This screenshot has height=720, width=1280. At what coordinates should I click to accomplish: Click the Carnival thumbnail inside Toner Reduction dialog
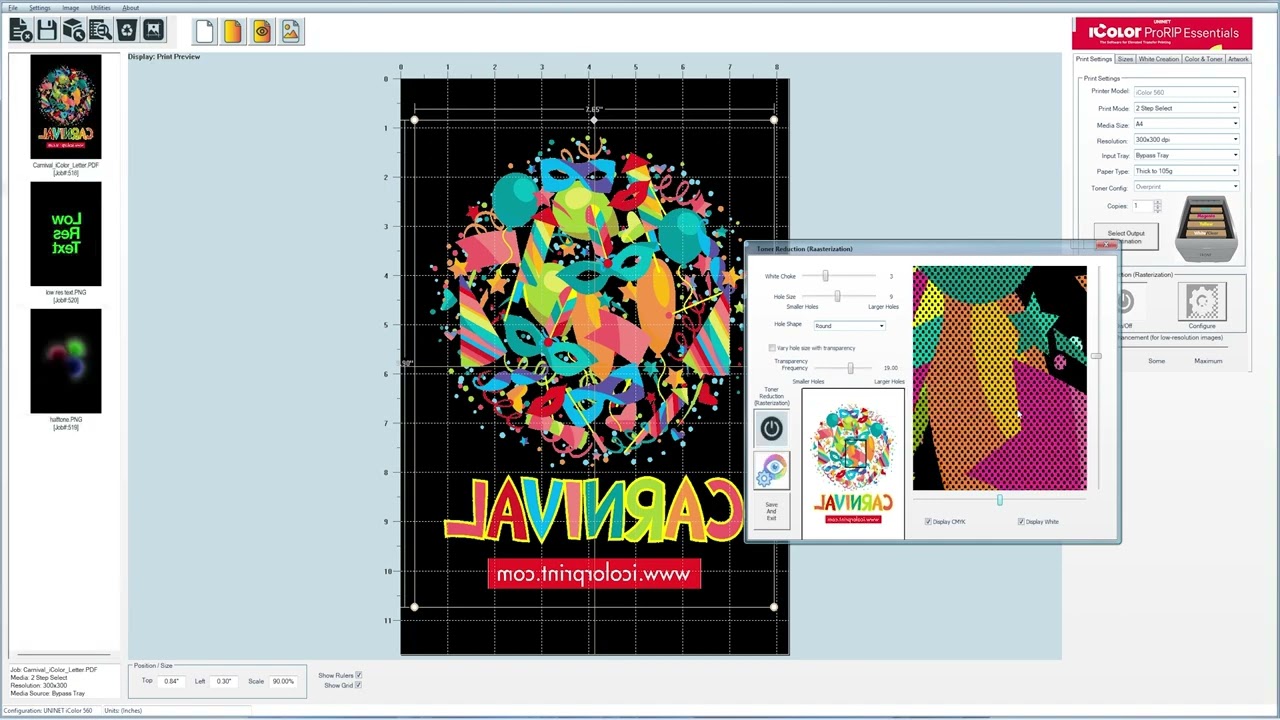[x=853, y=464]
